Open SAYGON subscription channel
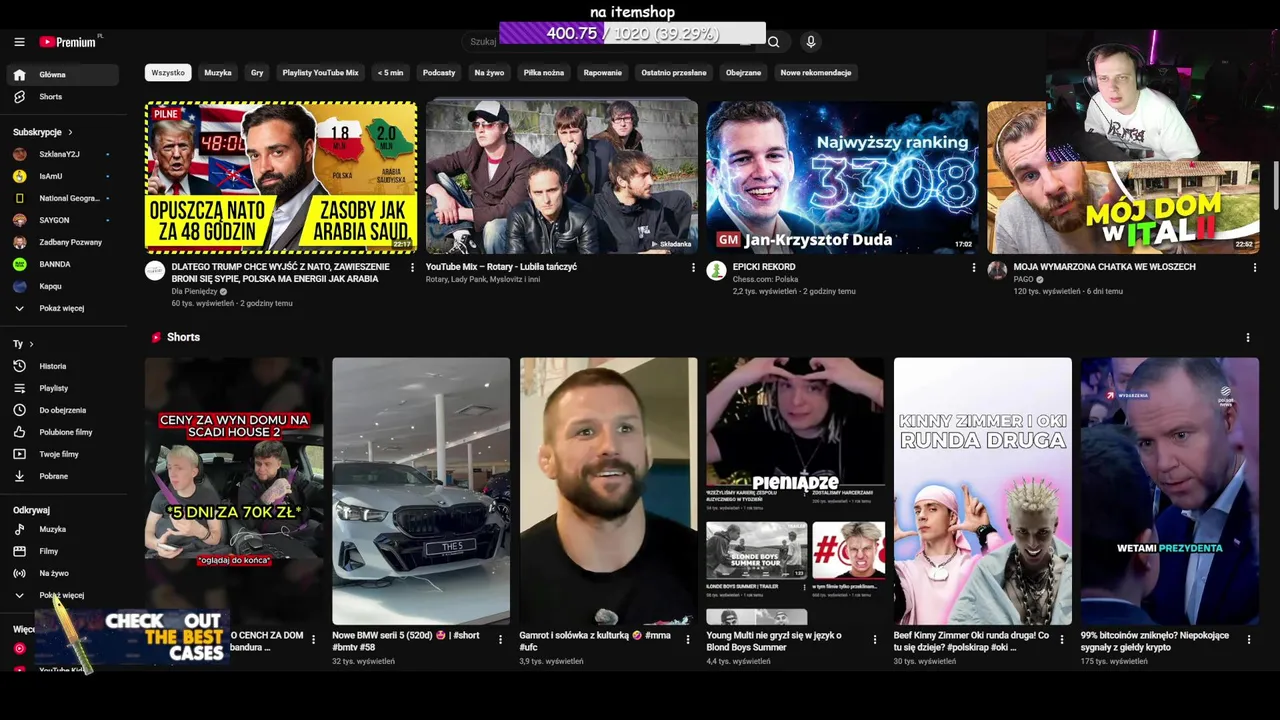The height and width of the screenshot is (720, 1280). point(62,220)
